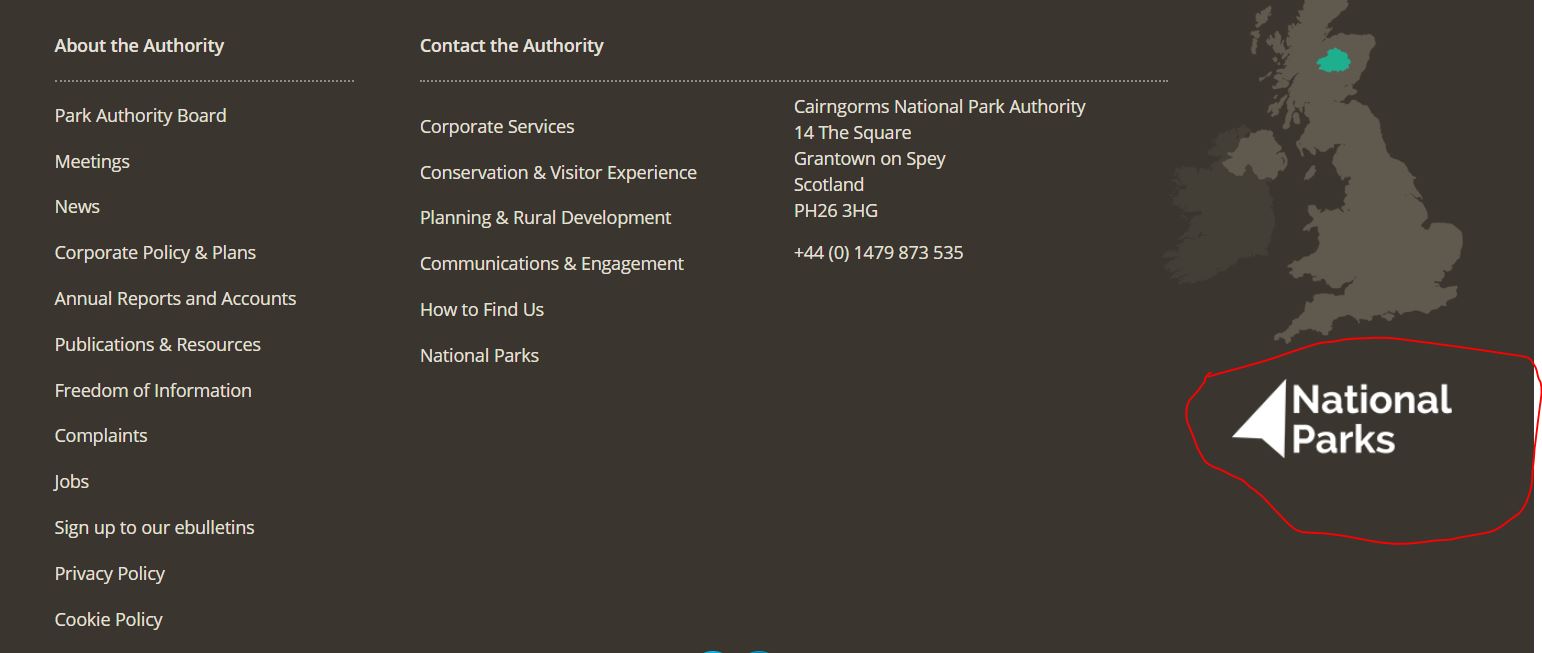Image resolution: width=1542 pixels, height=653 pixels.
Task: Open Corporate Services contact link
Action: click(x=497, y=126)
